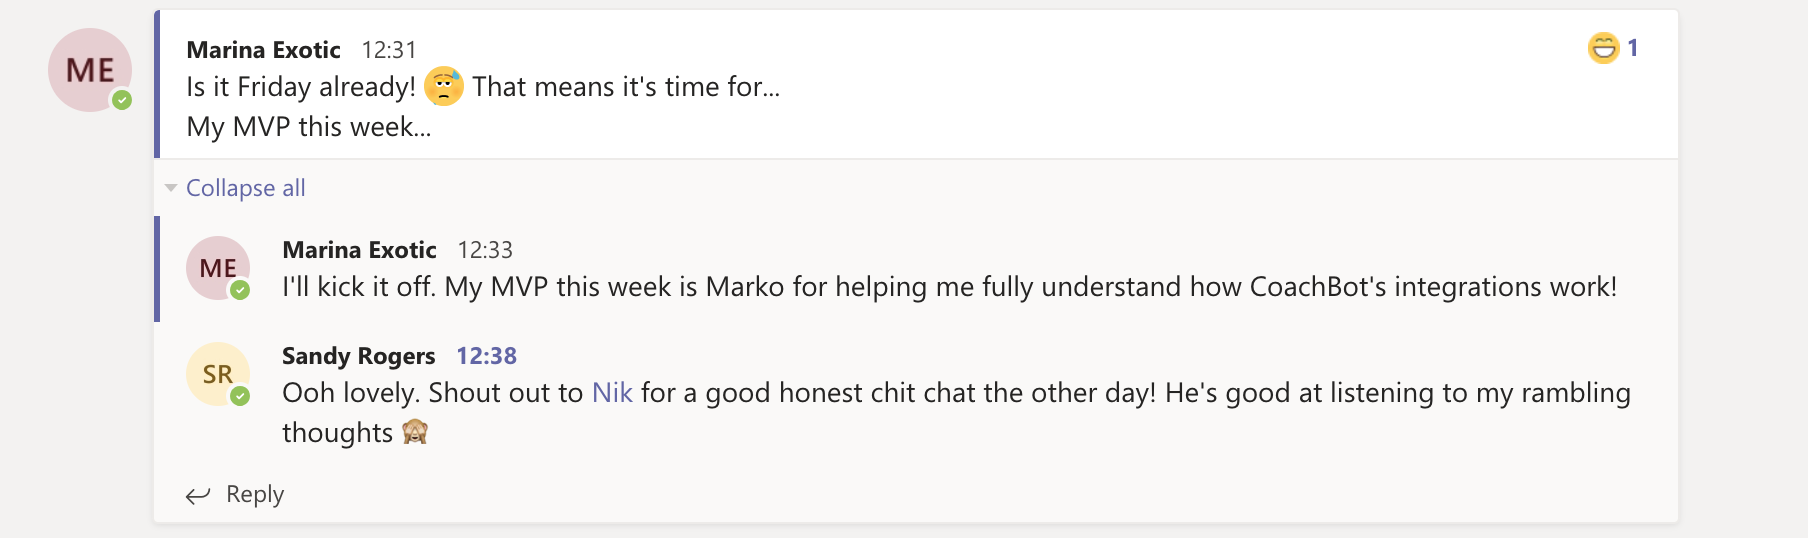Open Sandy Rogers' SR avatar
This screenshot has width=1808, height=538.
pos(218,374)
